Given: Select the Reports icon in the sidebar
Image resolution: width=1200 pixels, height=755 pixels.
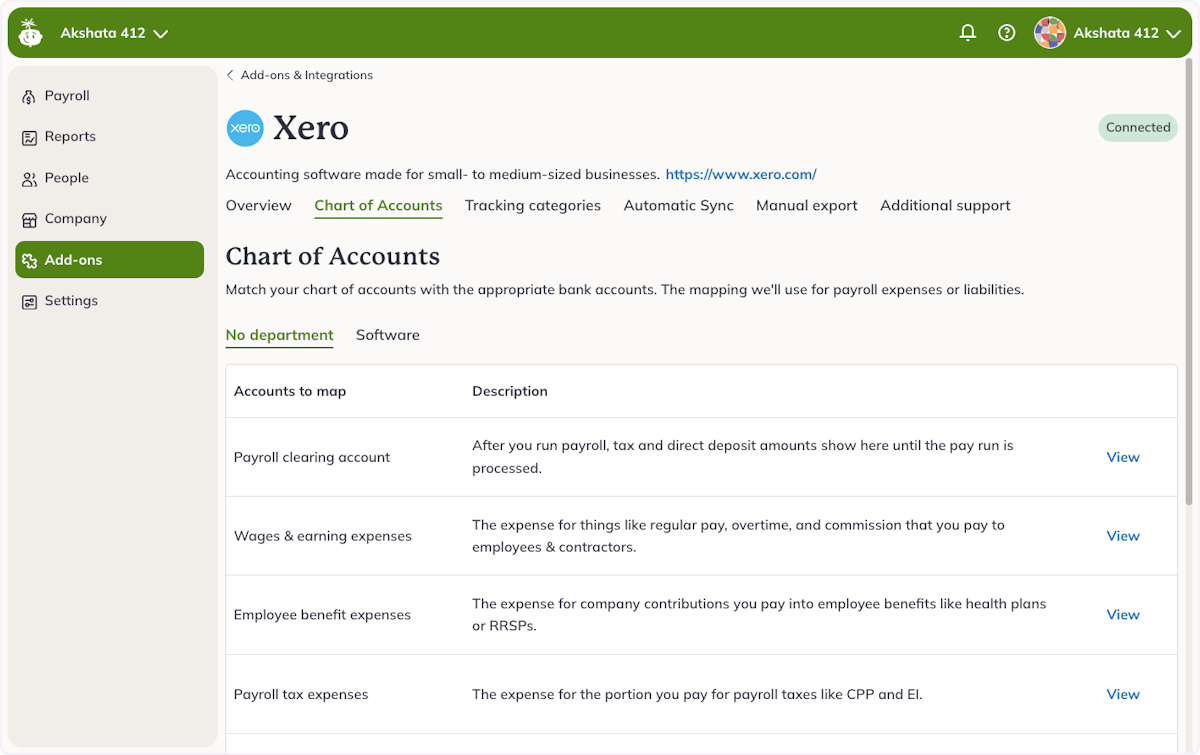Looking at the screenshot, I should (27, 136).
